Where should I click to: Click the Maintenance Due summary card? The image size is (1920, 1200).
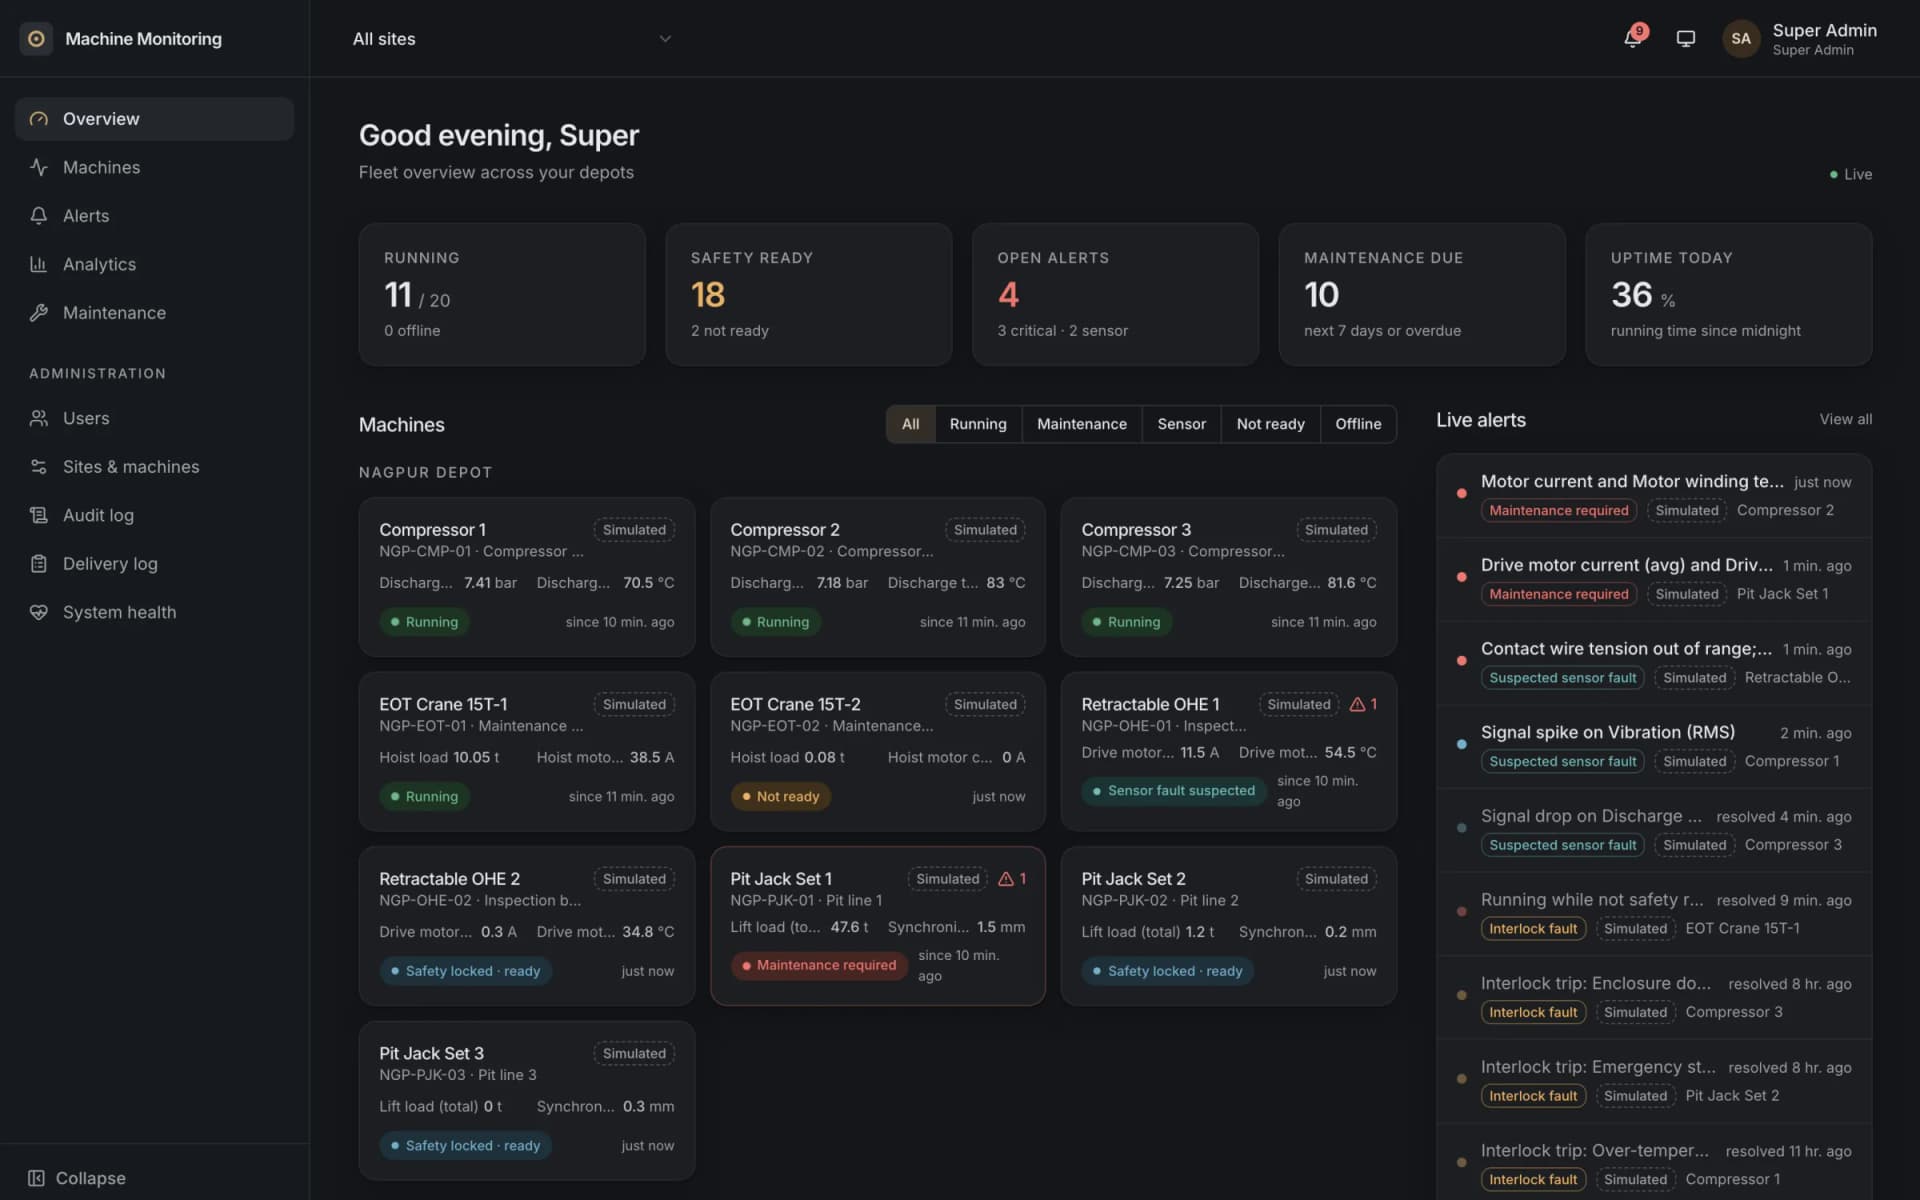pyautogui.click(x=1422, y=294)
